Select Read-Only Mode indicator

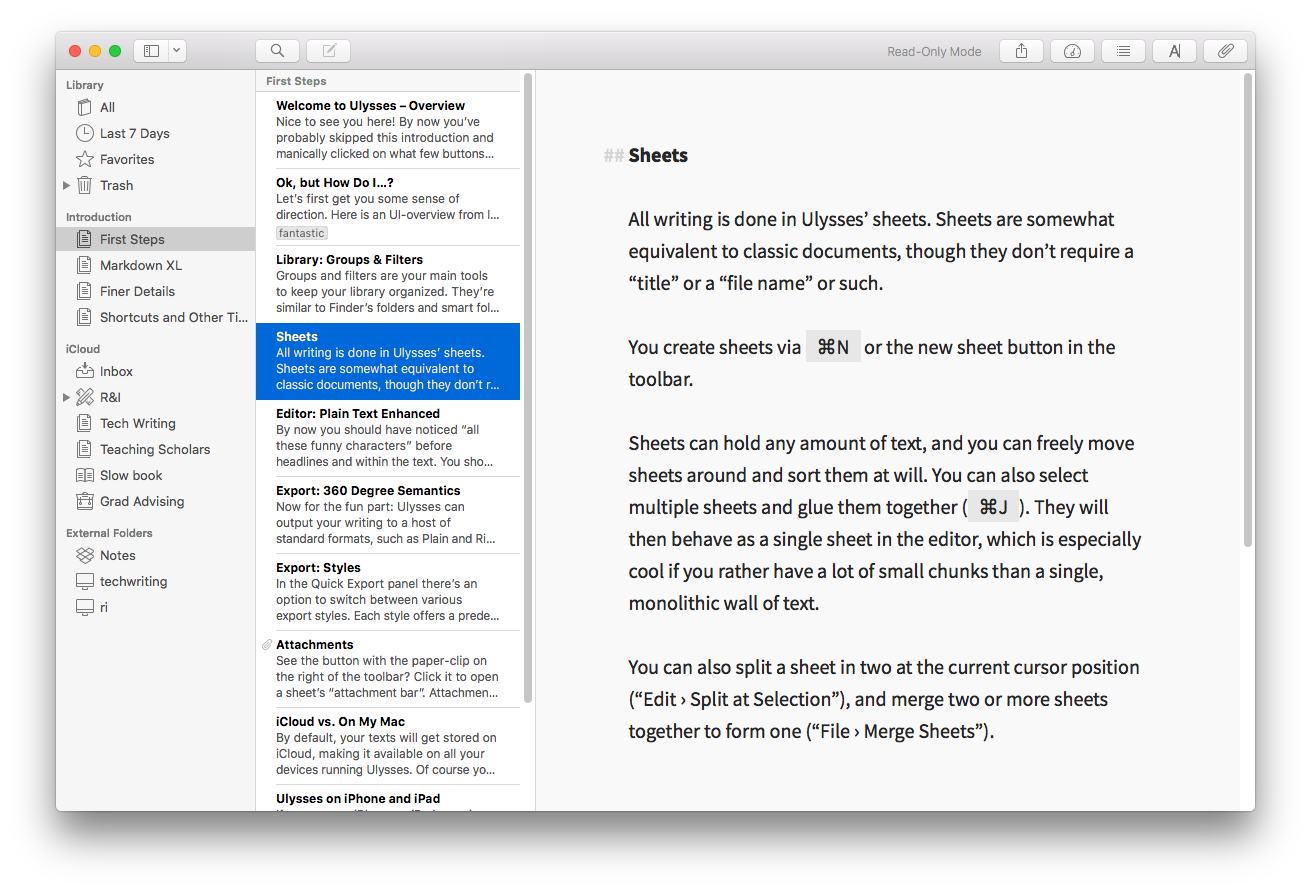[933, 51]
